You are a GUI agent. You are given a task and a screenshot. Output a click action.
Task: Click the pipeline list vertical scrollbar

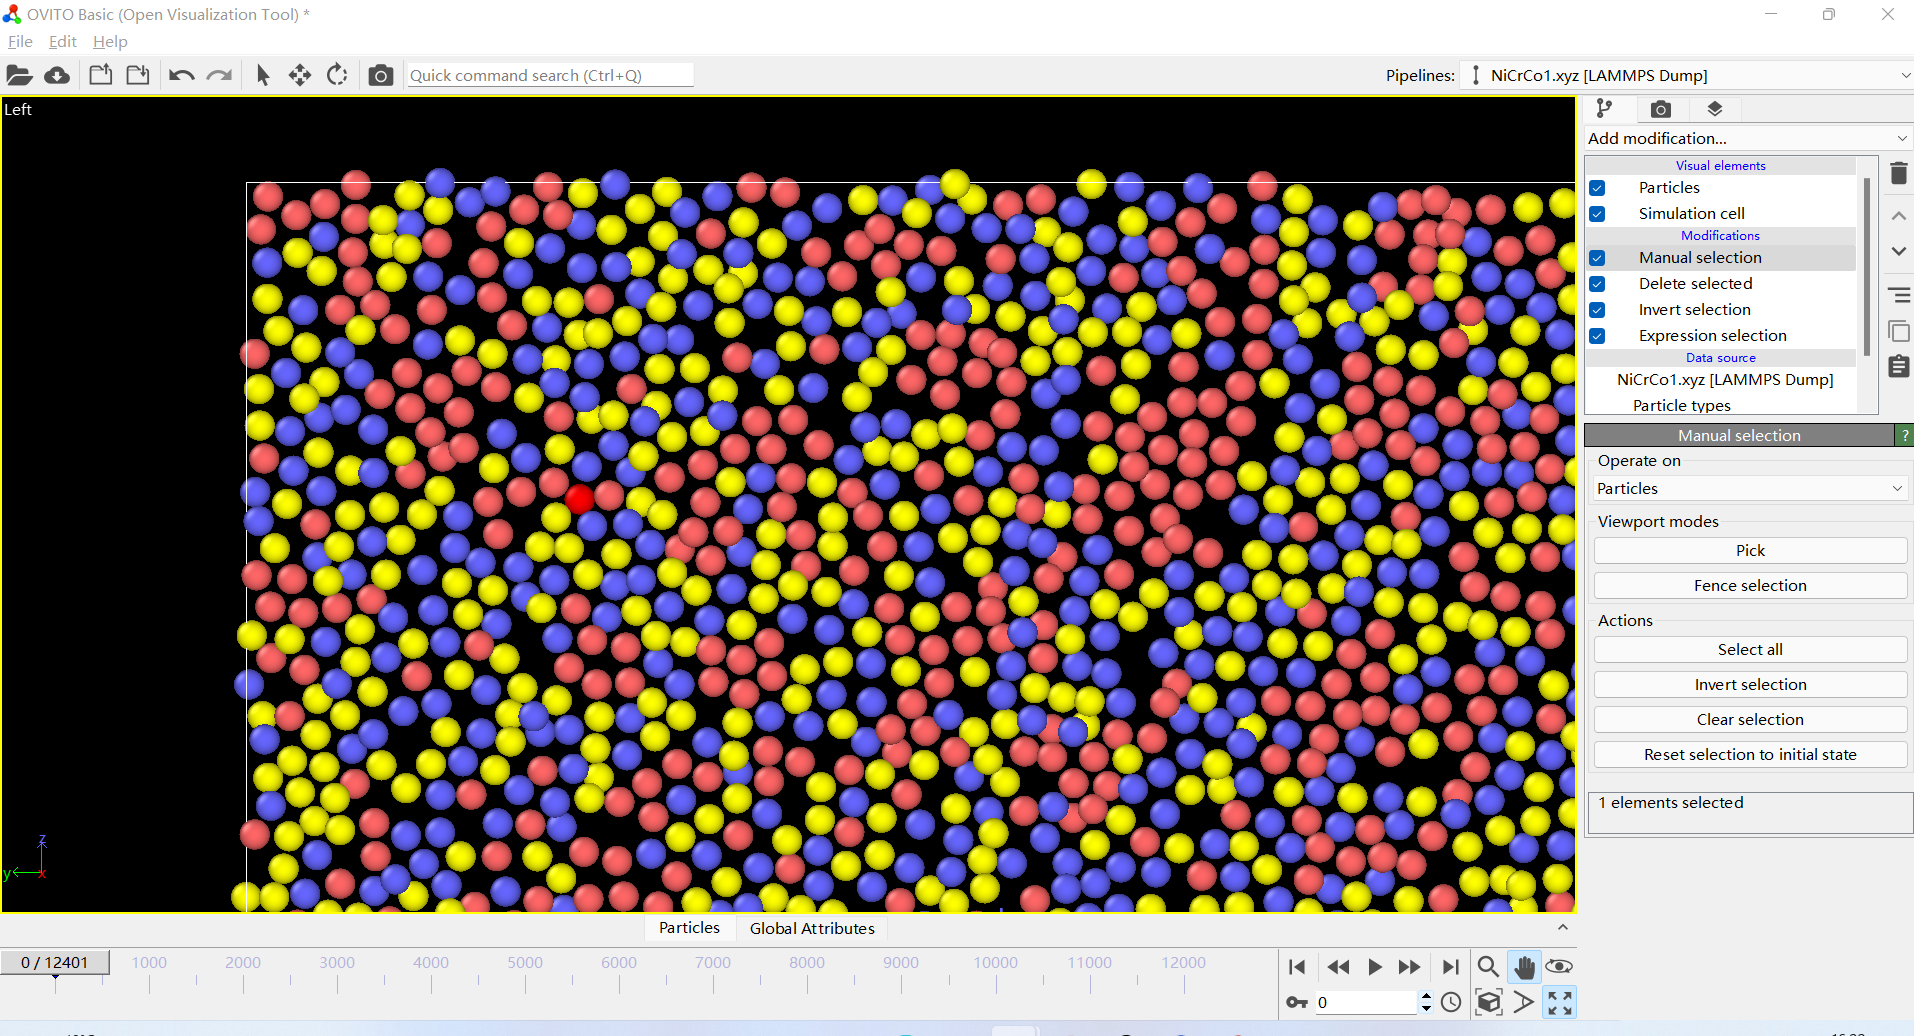(x=1866, y=266)
